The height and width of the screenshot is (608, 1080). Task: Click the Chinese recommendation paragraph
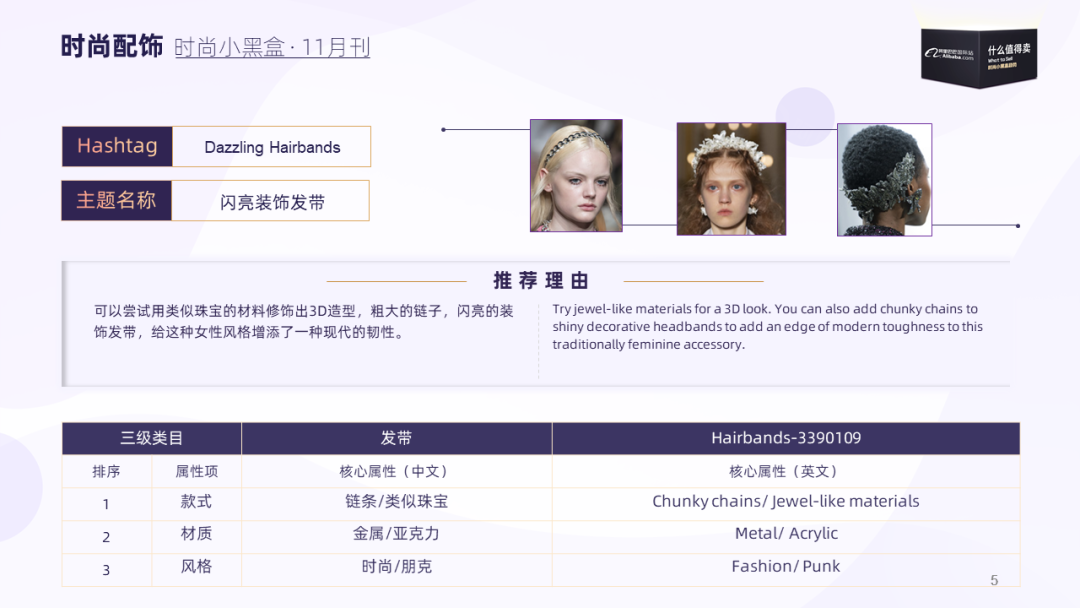tap(304, 321)
